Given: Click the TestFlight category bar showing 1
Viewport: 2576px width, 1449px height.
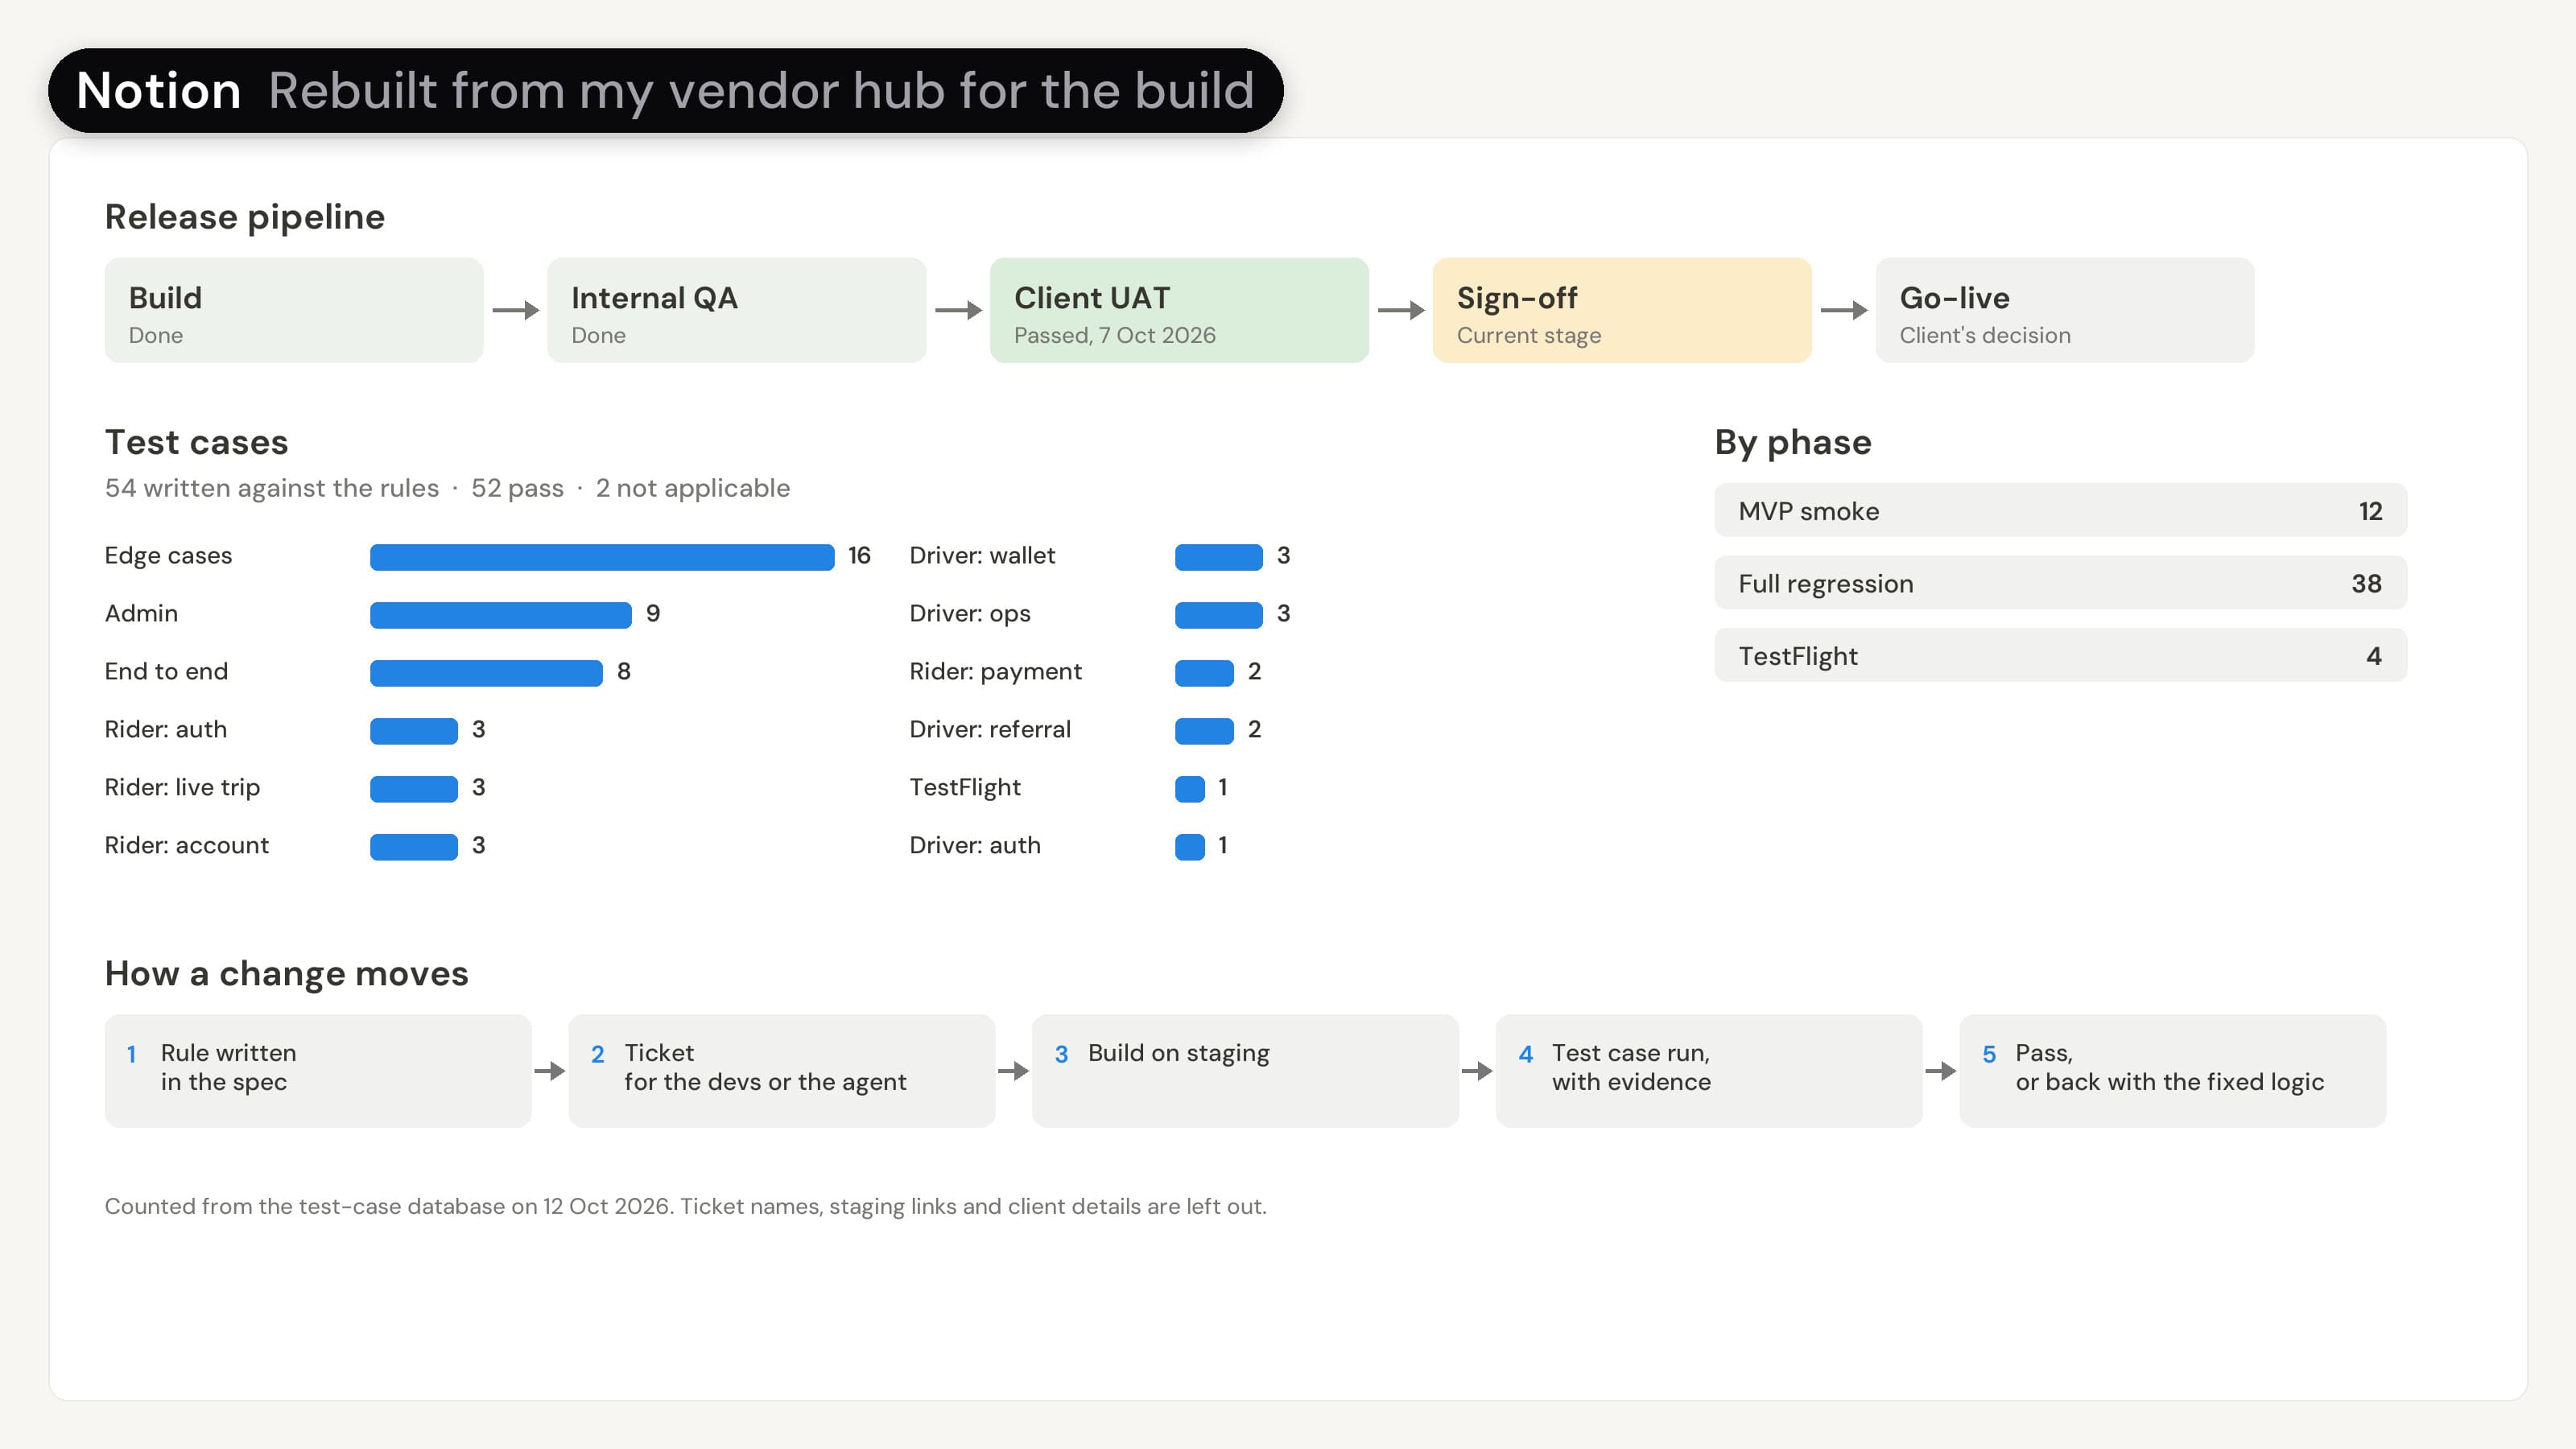Looking at the screenshot, I should (1190, 789).
